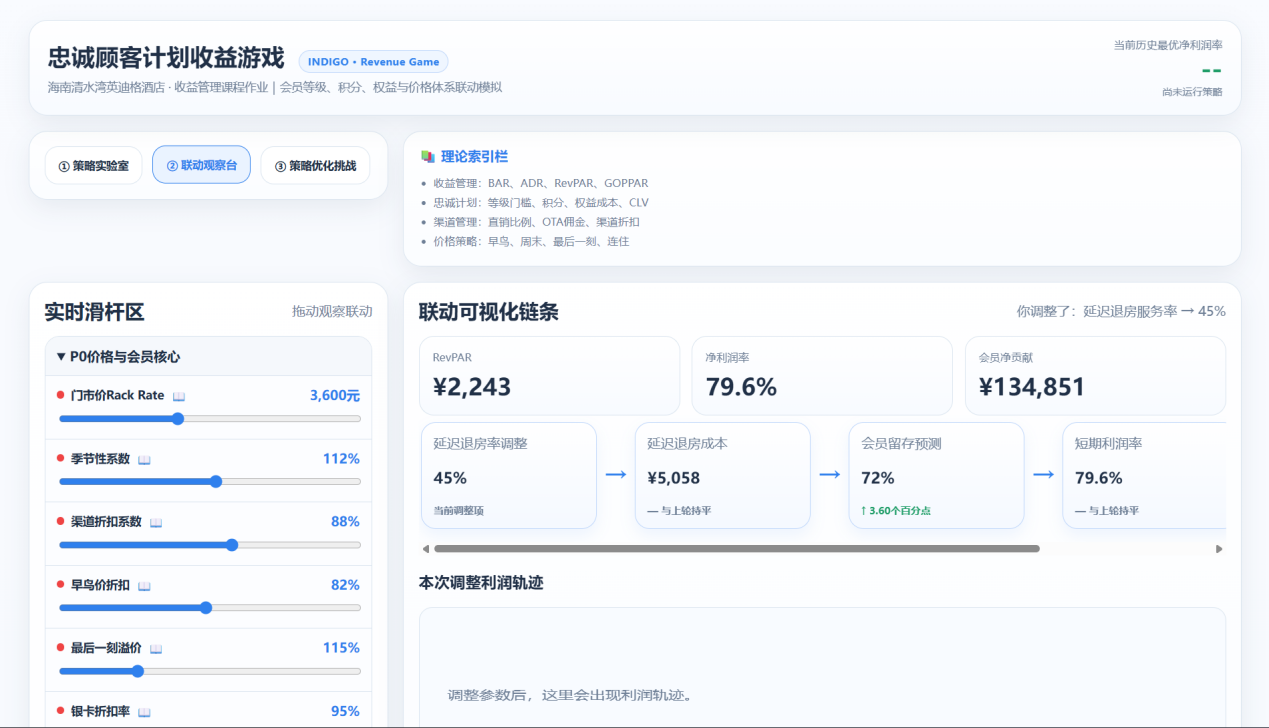Click the 拖动观察联动 hint text
The height and width of the screenshot is (728, 1269).
tap(332, 312)
